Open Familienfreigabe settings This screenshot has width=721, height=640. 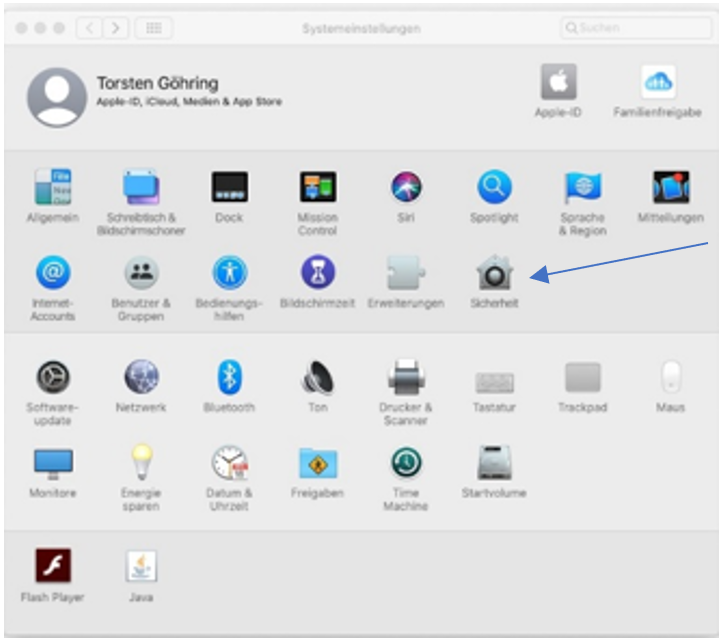pos(657,82)
